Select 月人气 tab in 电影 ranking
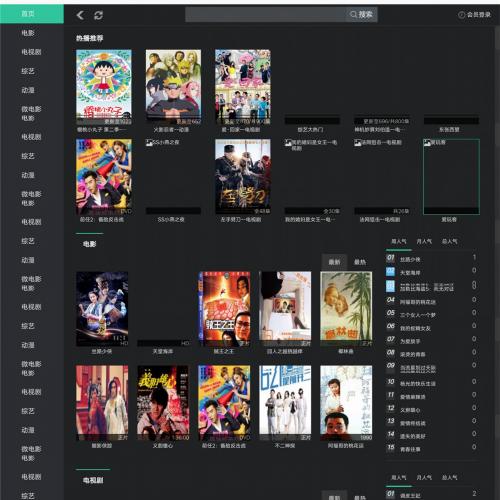The image size is (500, 500). click(x=424, y=241)
